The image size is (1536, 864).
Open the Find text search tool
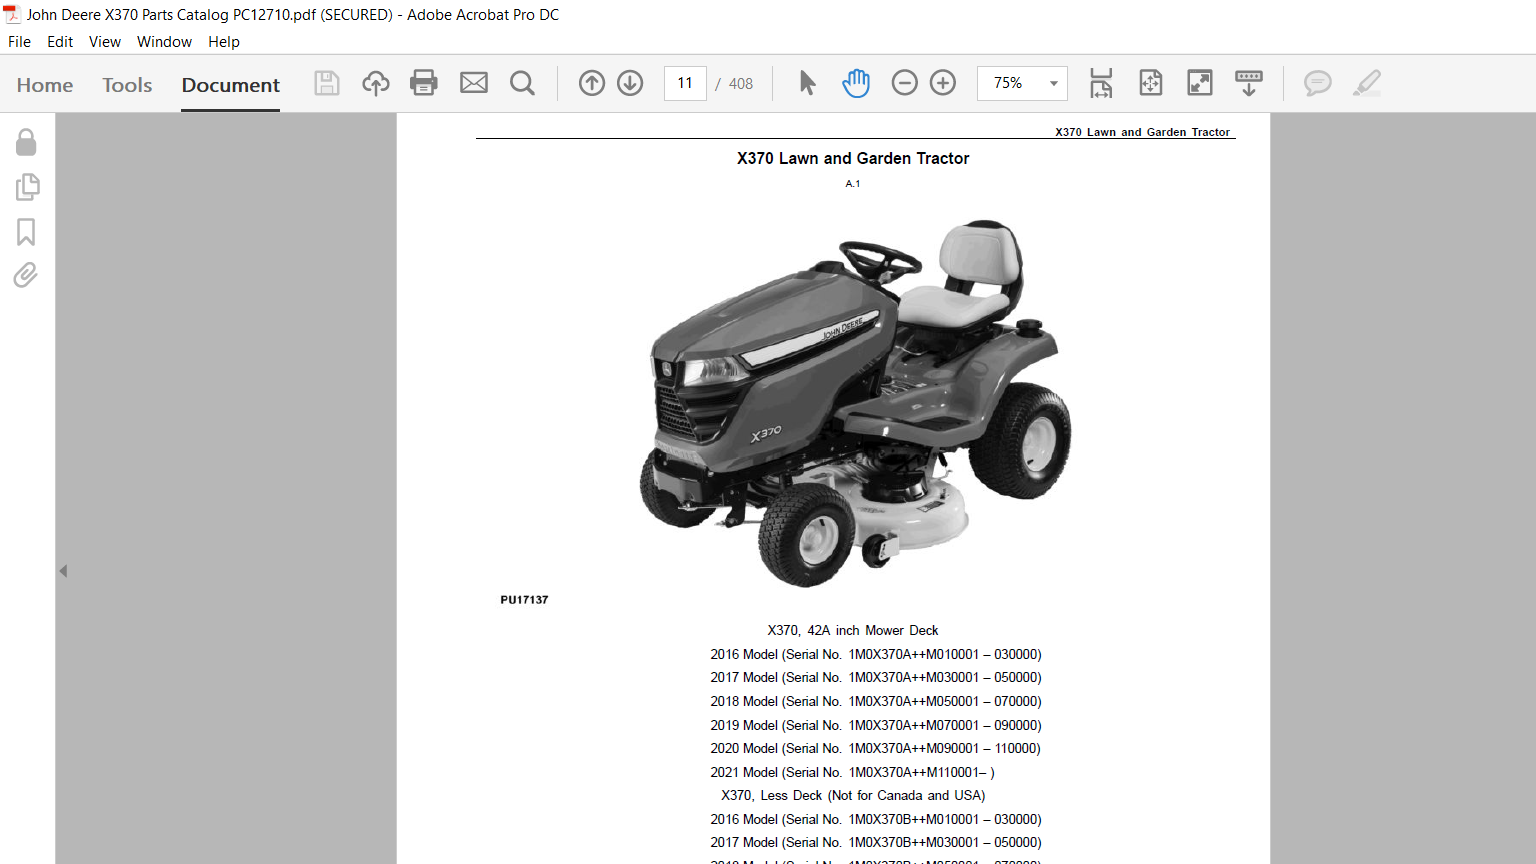522,83
